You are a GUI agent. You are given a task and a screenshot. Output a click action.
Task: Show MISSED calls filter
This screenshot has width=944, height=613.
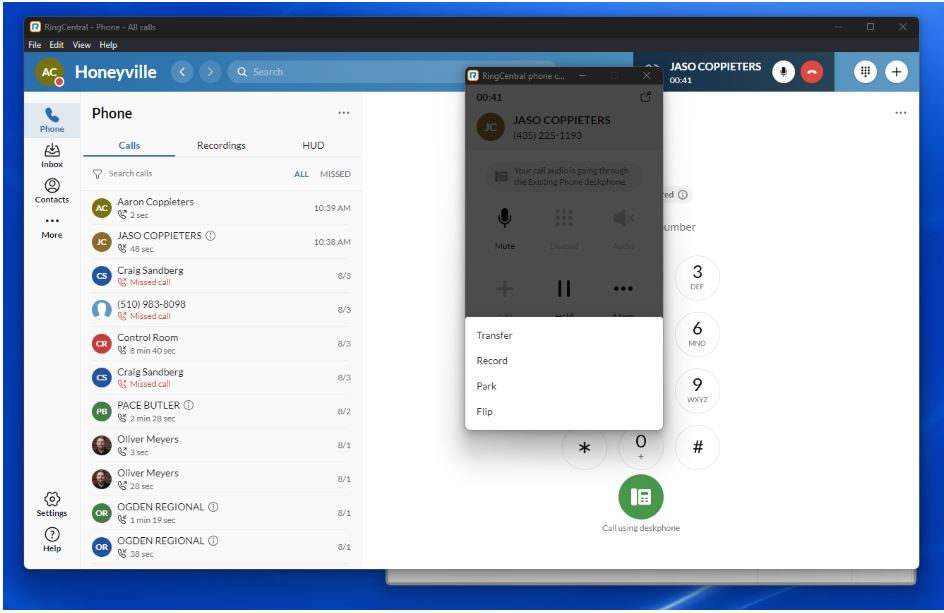coord(335,174)
